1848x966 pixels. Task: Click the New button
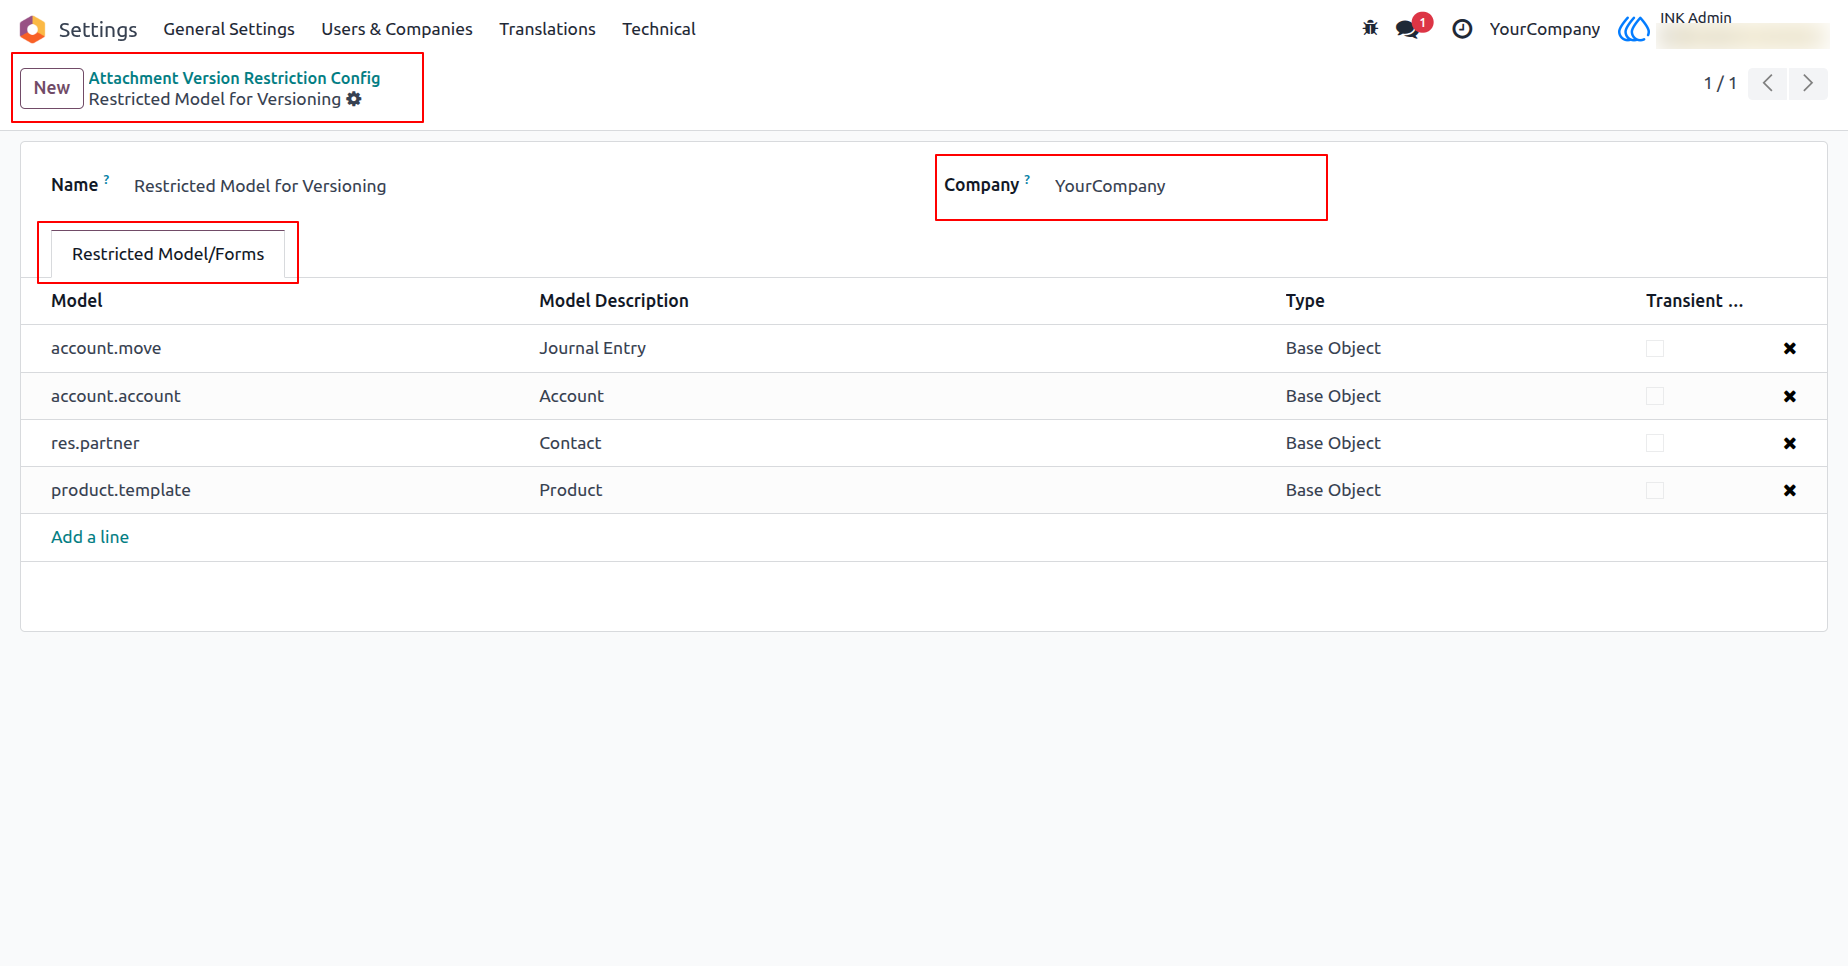52,88
